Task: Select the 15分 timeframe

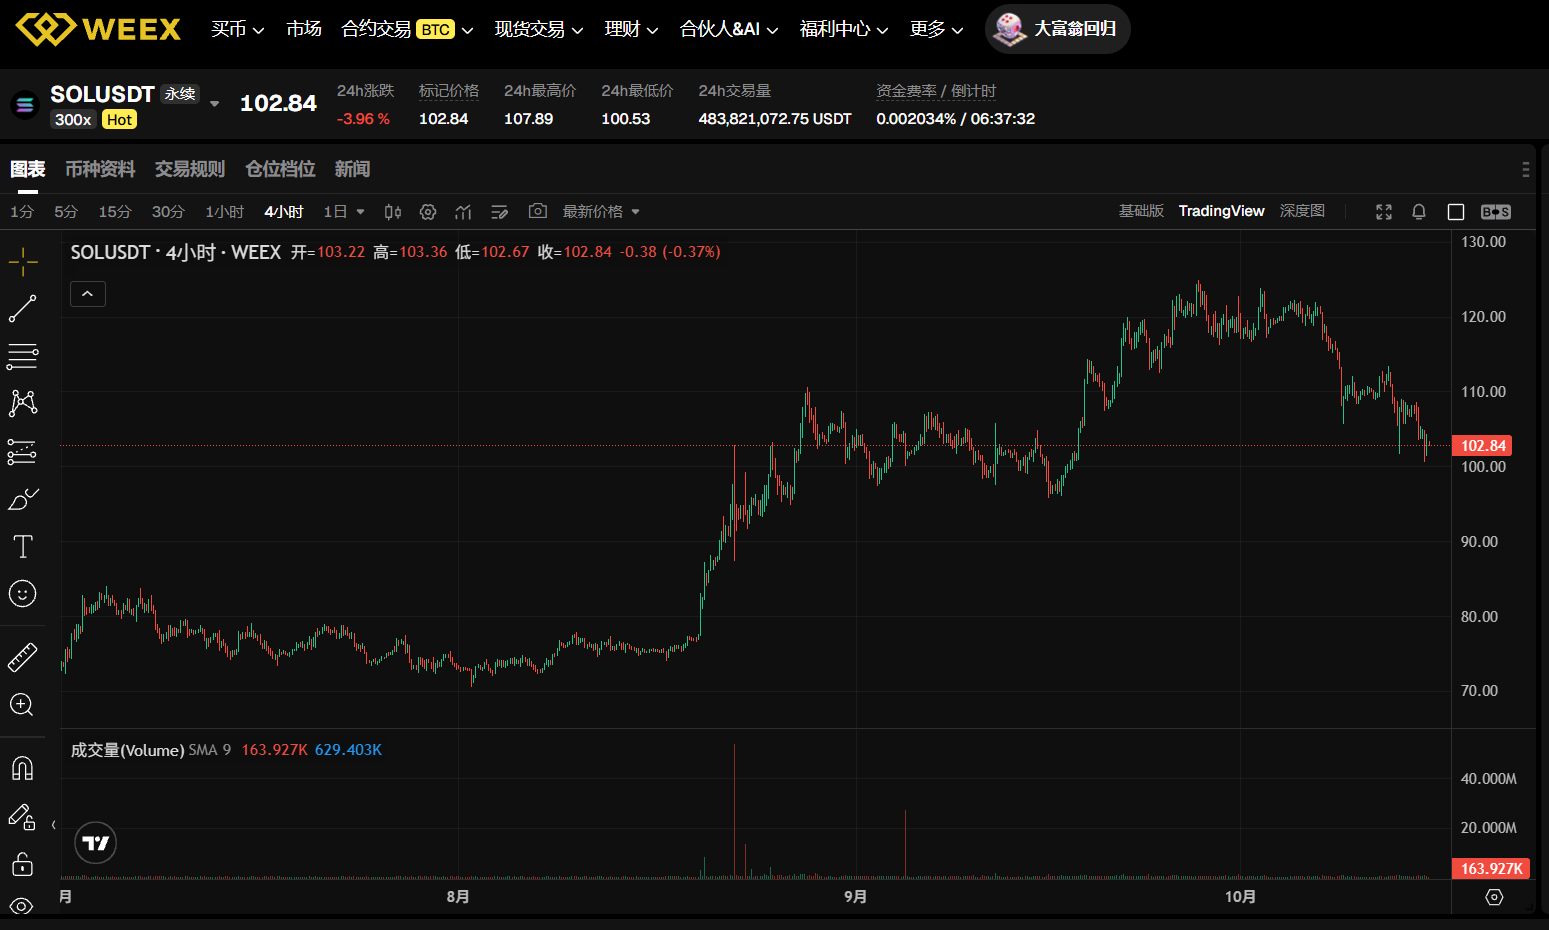Action: click(x=115, y=212)
